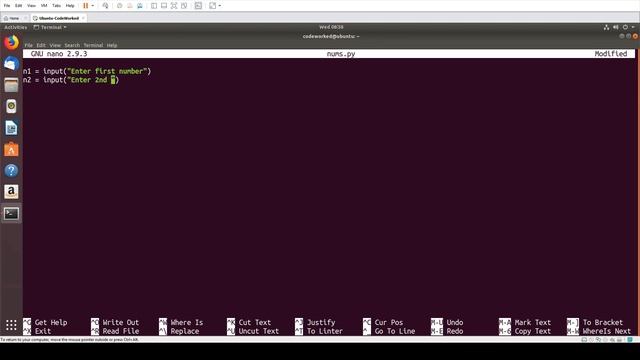640x360 pixels.
Task: Open the clock showing Wed 08:38
Action: point(331,27)
